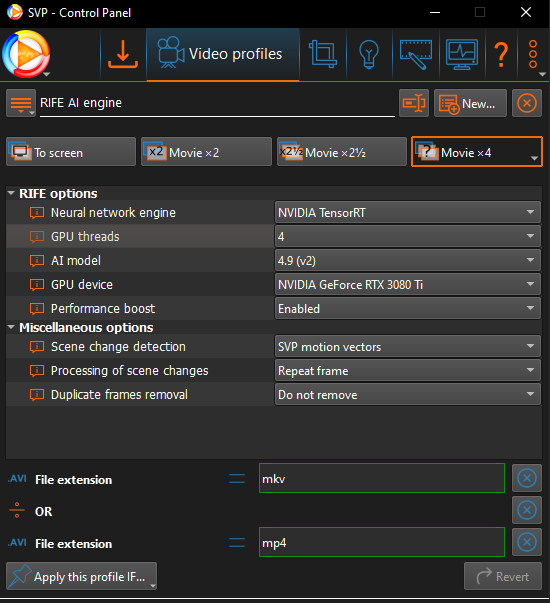Remove the mkv file extension condition
Image resolution: width=550 pixels, height=603 pixels.
527,478
